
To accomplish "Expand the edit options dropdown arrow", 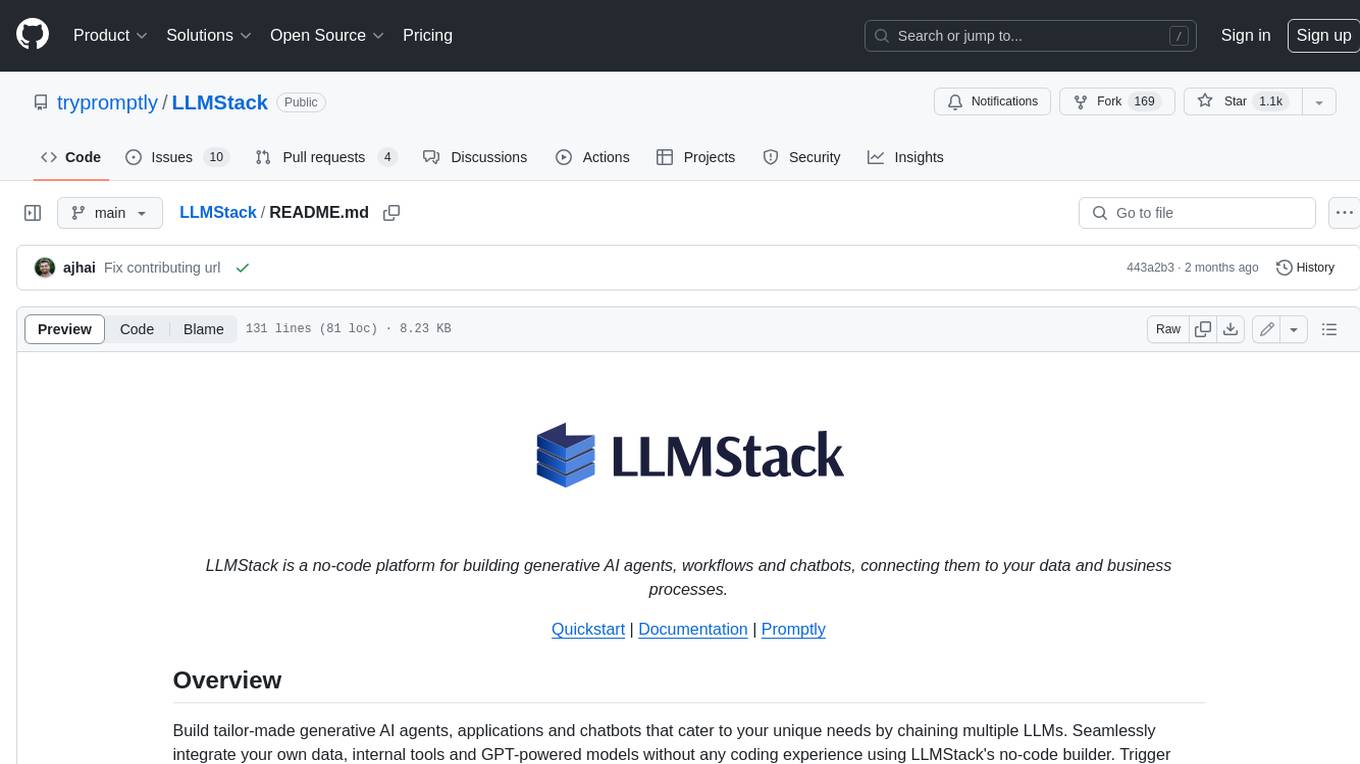I will (1295, 329).
